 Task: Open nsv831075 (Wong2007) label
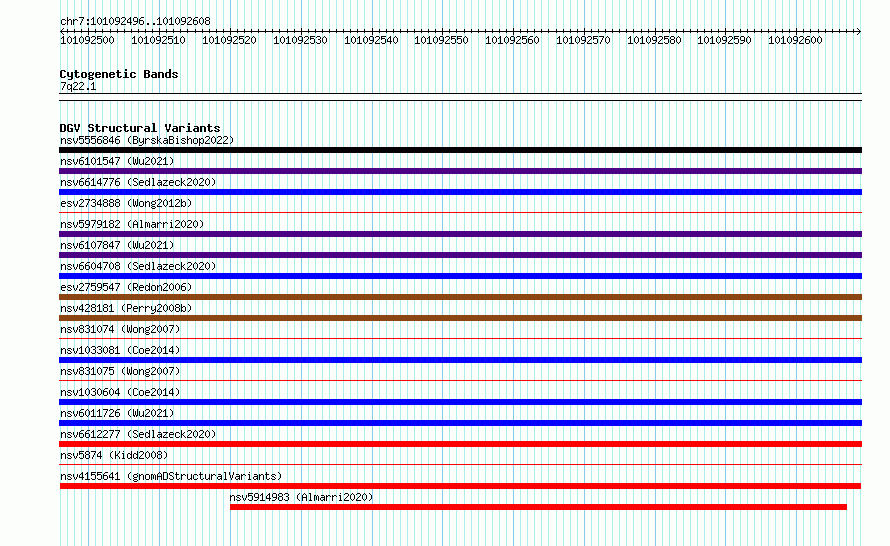click(120, 371)
